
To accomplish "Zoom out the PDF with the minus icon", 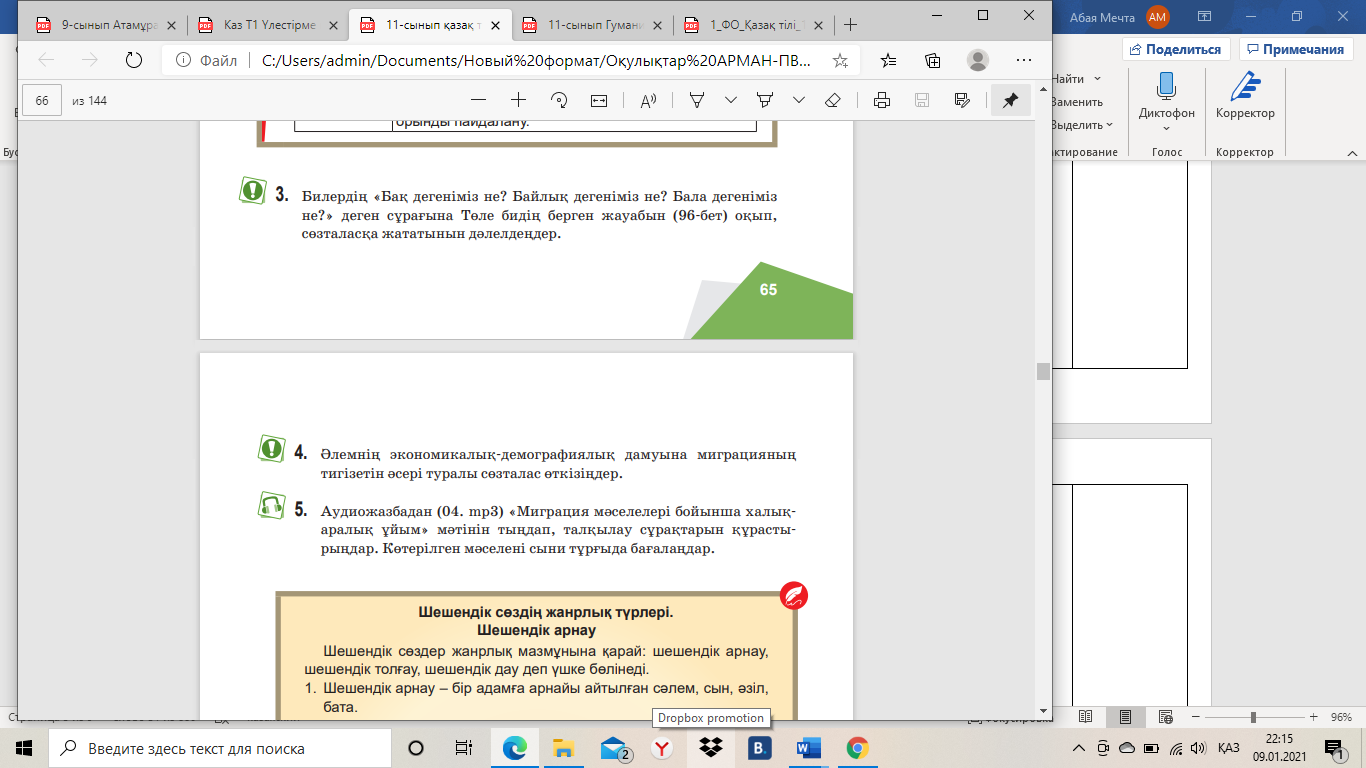I will pyautogui.click(x=478, y=100).
